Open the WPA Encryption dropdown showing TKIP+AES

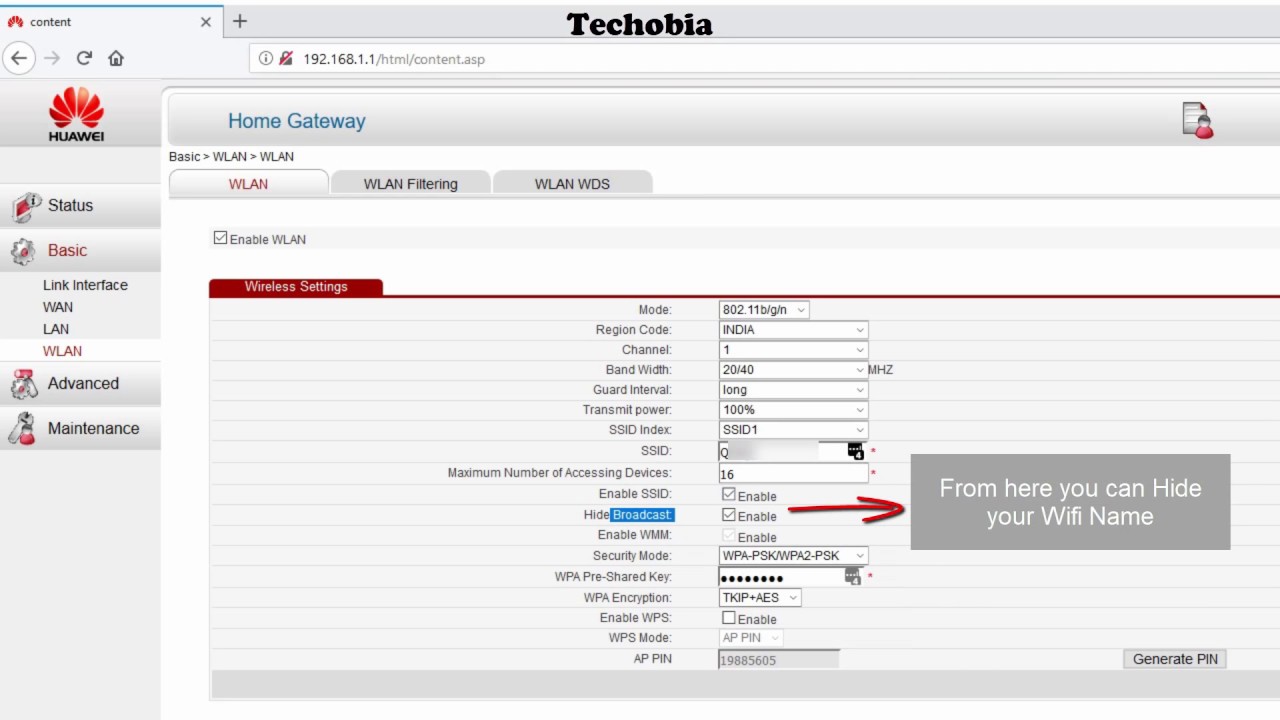point(760,598)
